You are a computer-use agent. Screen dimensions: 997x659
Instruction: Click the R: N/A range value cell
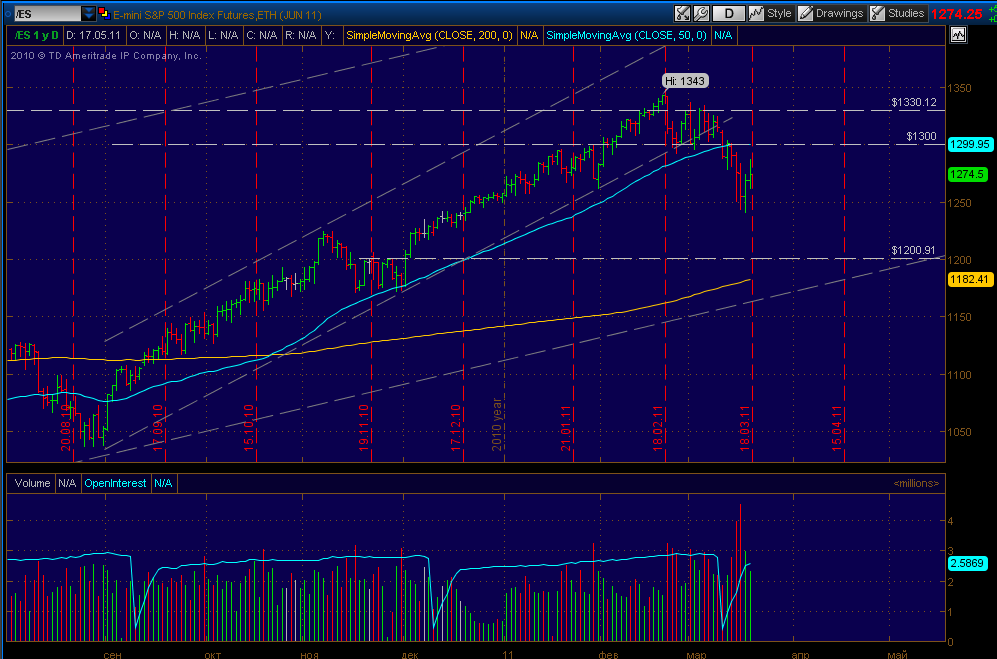pos(300,36)
